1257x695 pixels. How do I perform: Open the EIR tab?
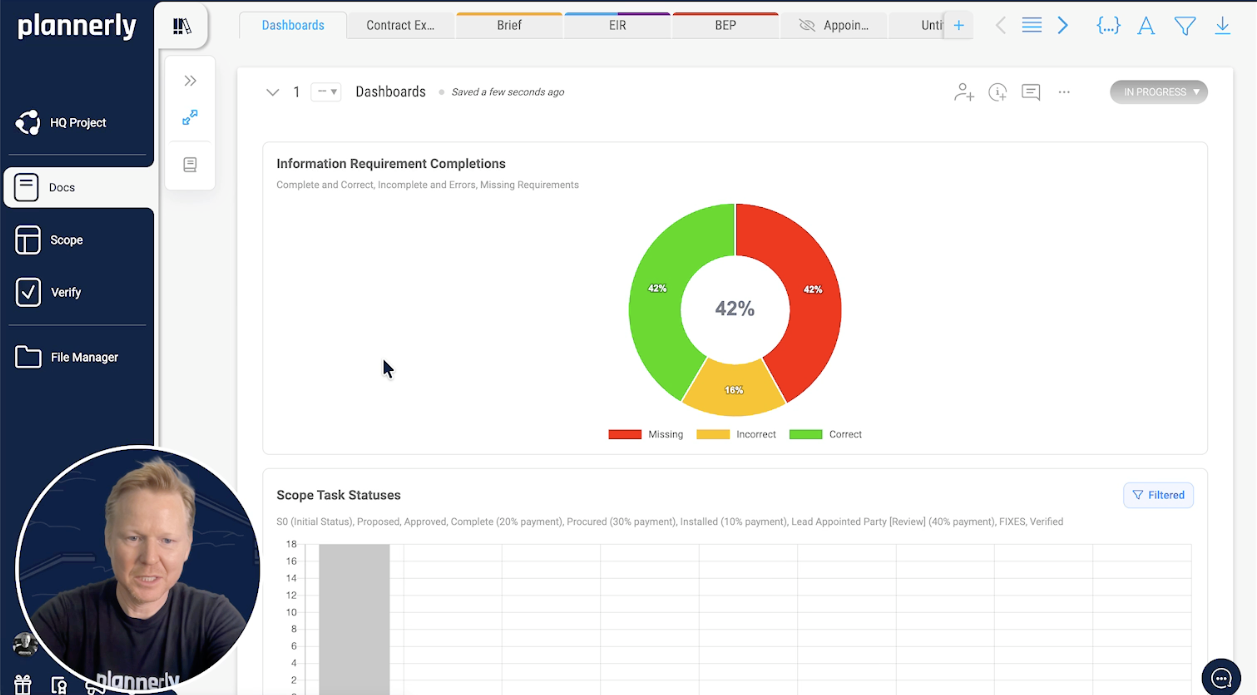pos(618,25)
